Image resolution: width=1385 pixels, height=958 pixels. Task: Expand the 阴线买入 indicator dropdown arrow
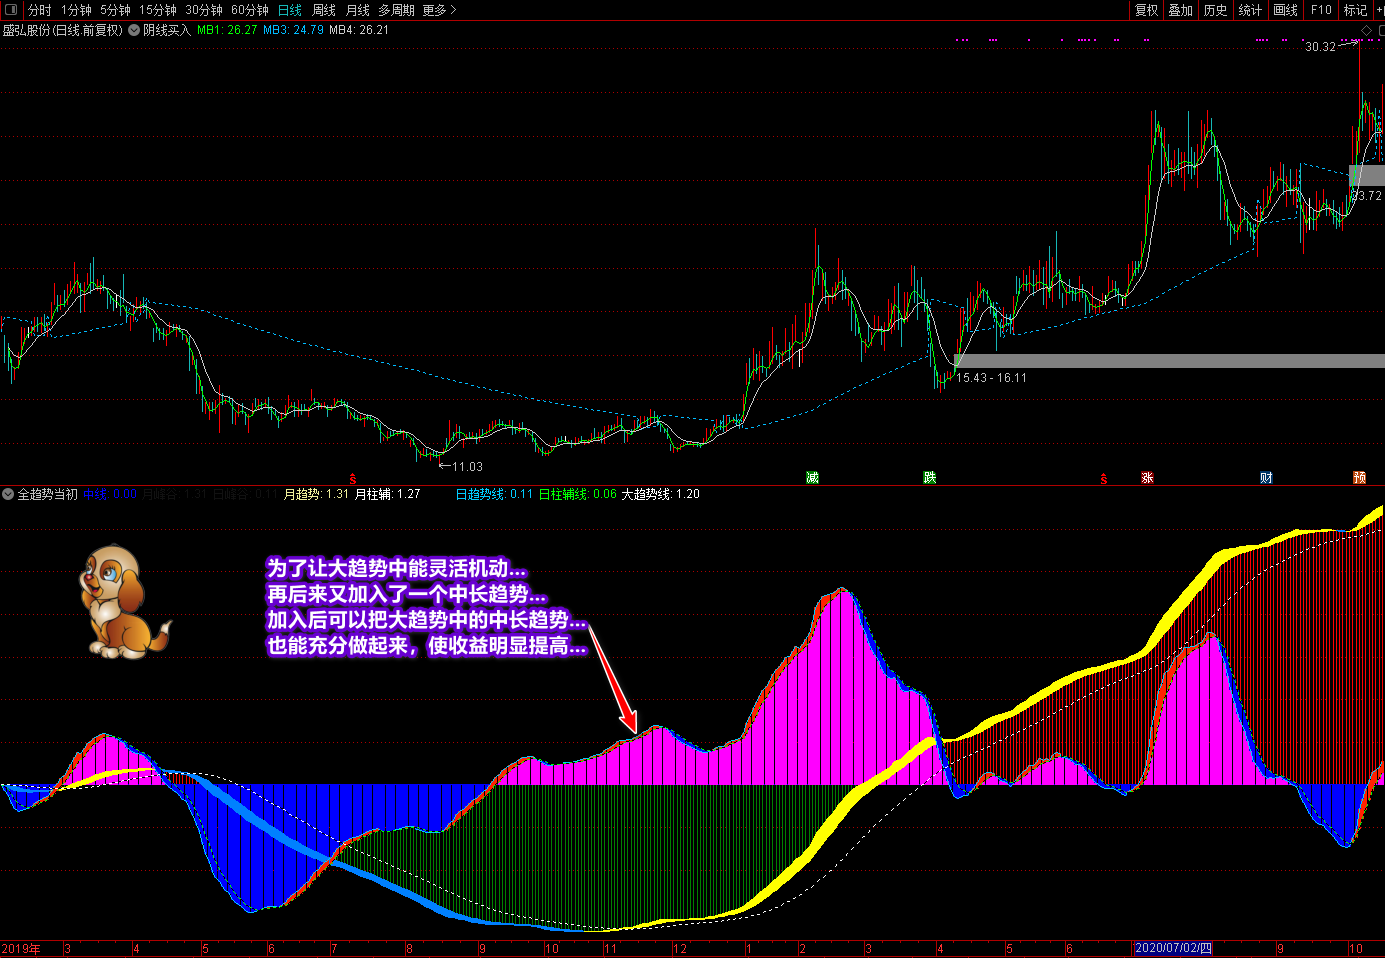click(x=134, y=30)
